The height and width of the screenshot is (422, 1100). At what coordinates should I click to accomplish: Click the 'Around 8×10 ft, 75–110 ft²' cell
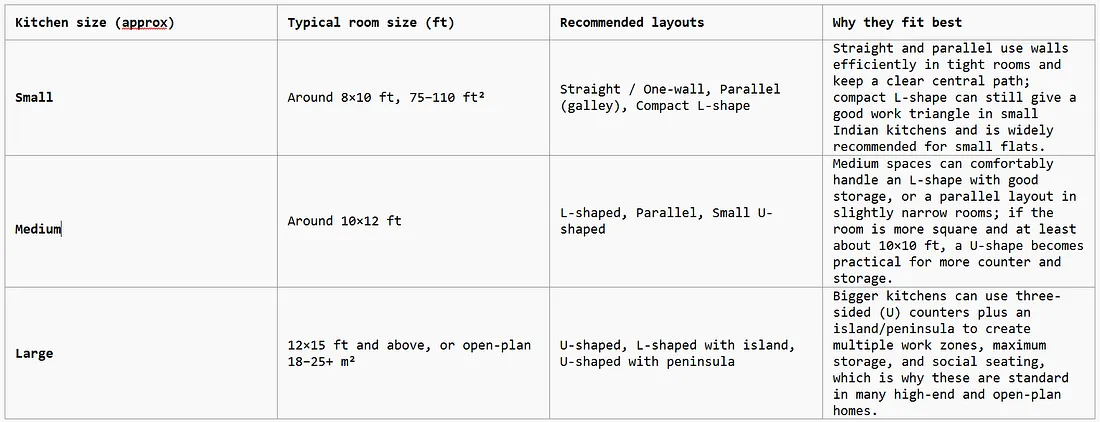click(413, 97)
